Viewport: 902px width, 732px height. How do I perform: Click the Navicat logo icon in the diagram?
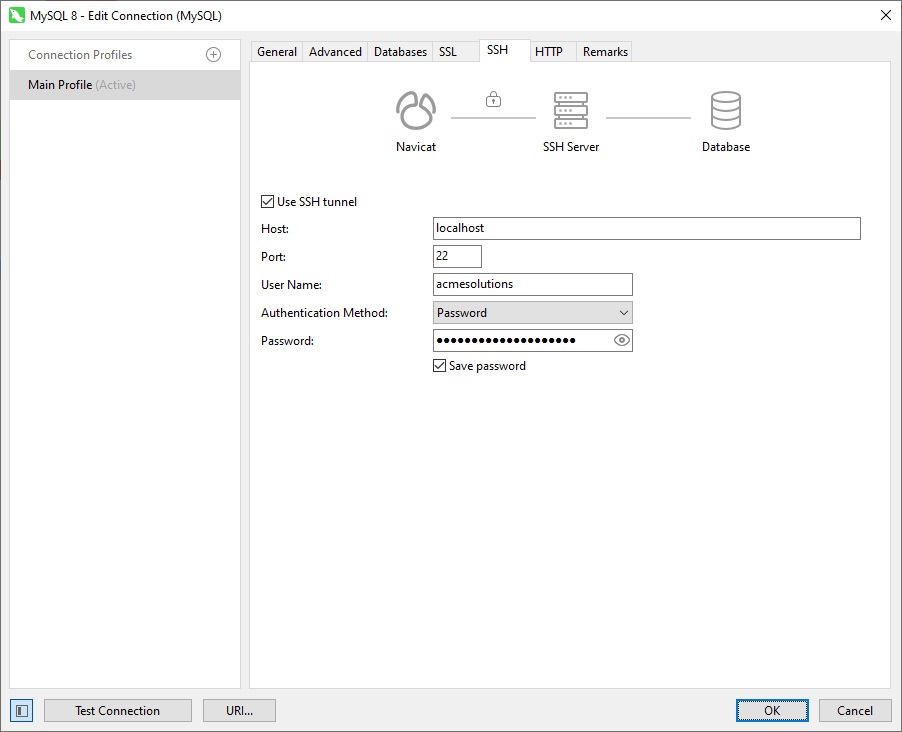tap(415, 110)
